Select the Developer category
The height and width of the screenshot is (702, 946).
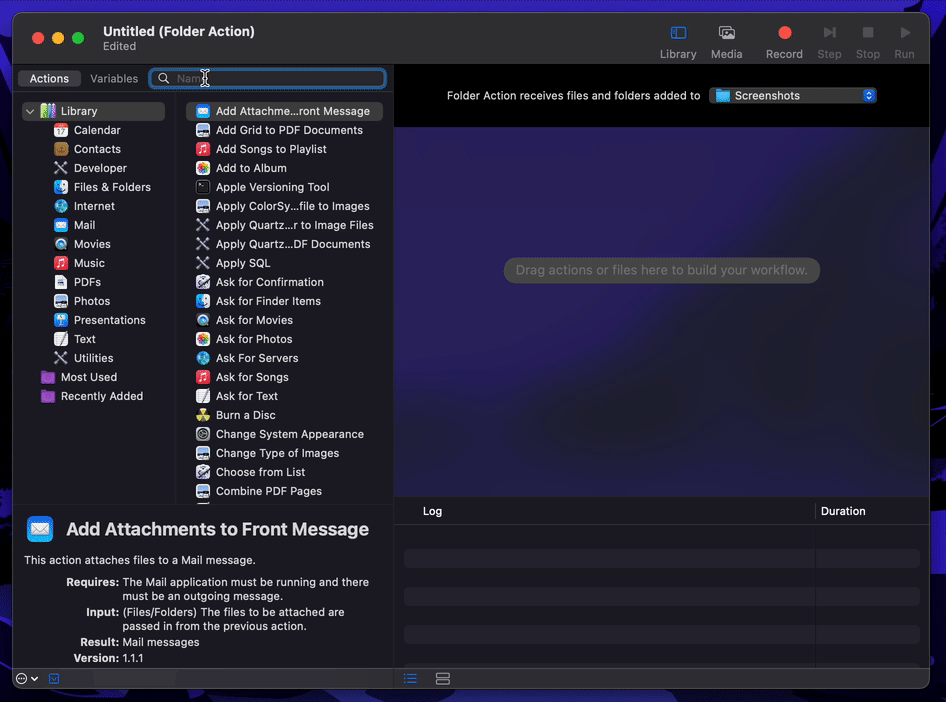100,168
